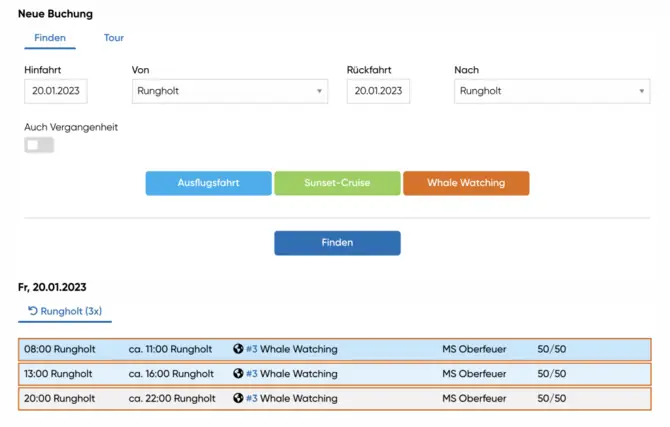Viewport: 670px width, 427px height.
Task: Filter by Whale Watching category
Action: coord(465,183)
